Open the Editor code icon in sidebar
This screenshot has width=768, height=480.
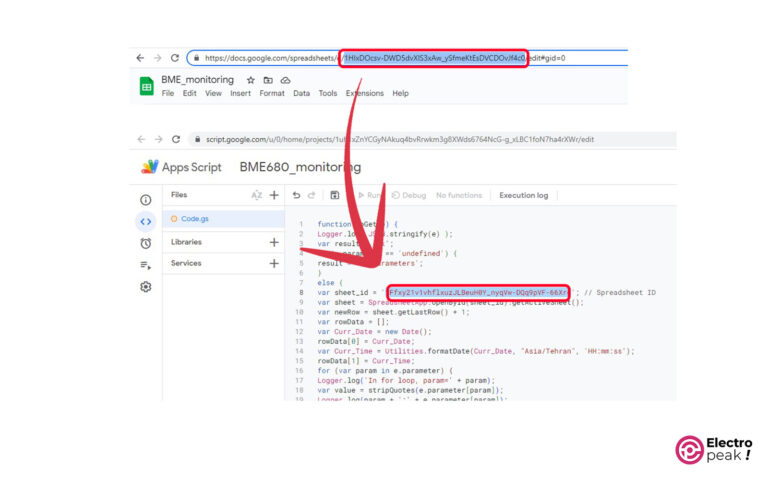pos(146,221)
